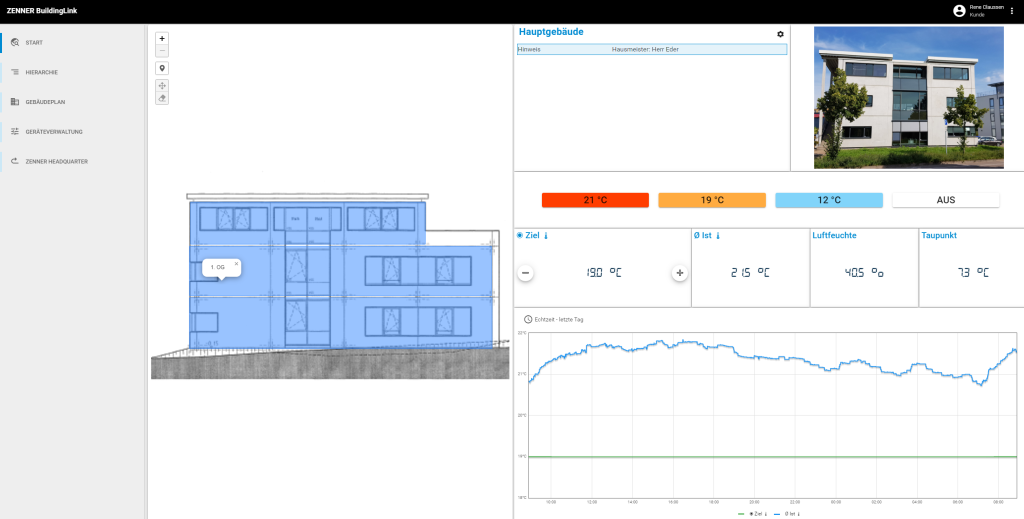Click the 1. OG floor label
1024x519 pixels.
(x=217, y=268)
